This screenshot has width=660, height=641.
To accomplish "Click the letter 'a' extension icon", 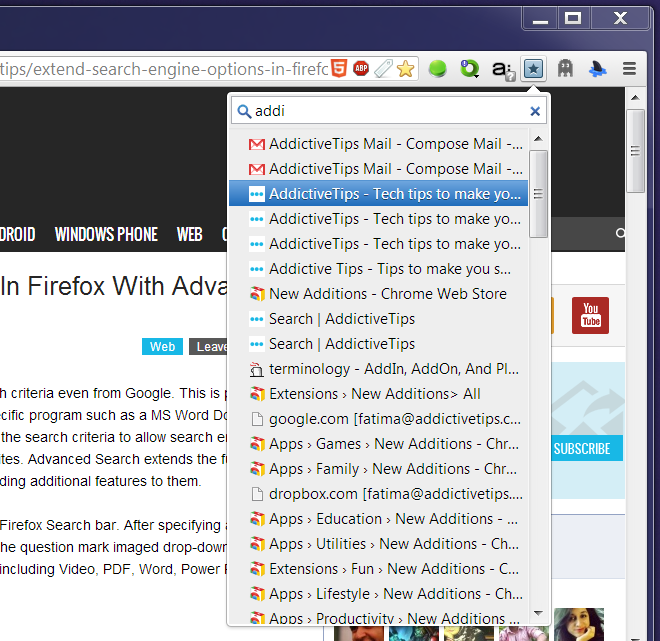I will [x=503, y=70].
